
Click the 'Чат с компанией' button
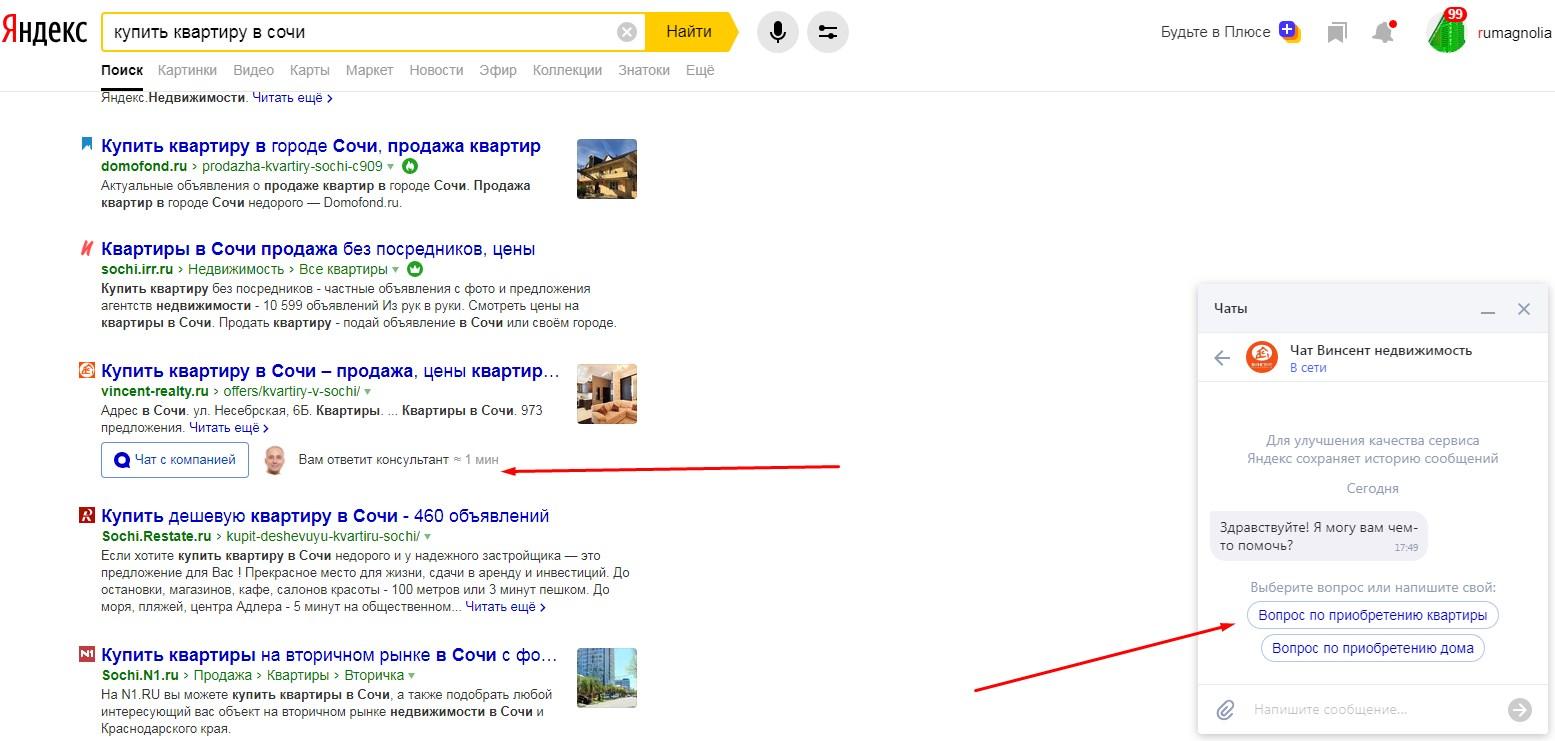tap(175, 460)
